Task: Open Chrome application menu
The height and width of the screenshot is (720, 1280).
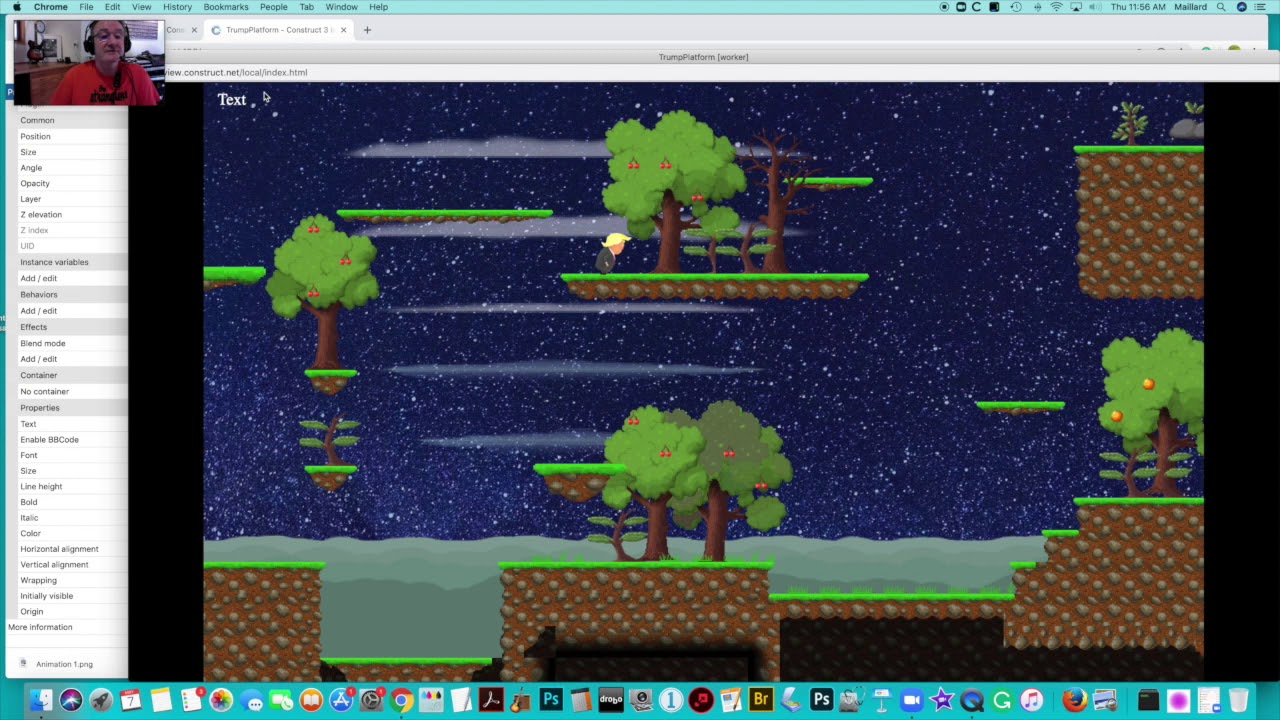Action: 51,7
